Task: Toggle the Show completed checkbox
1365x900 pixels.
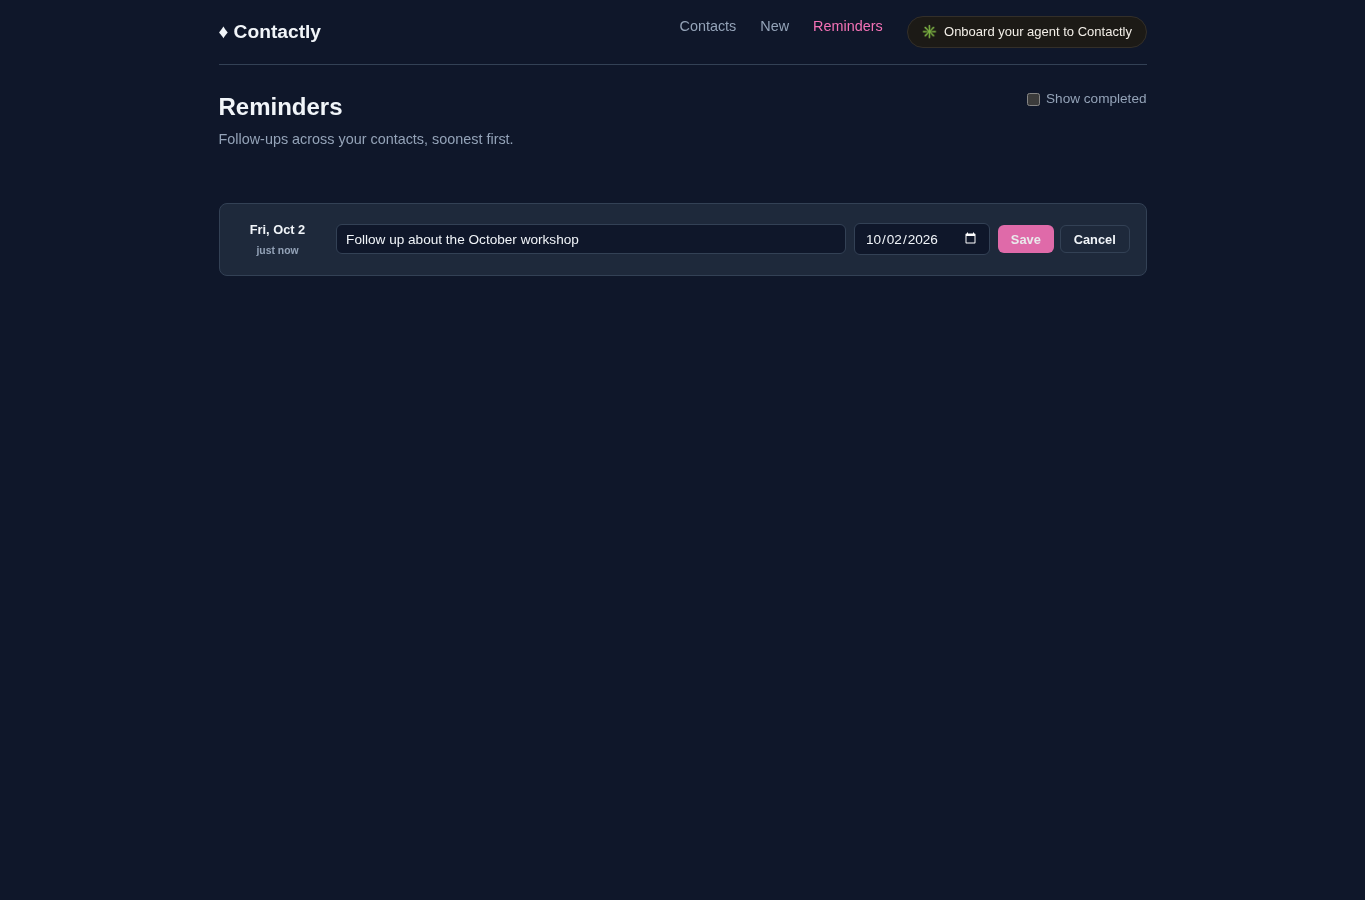Action: click(x=1033, y=99)
